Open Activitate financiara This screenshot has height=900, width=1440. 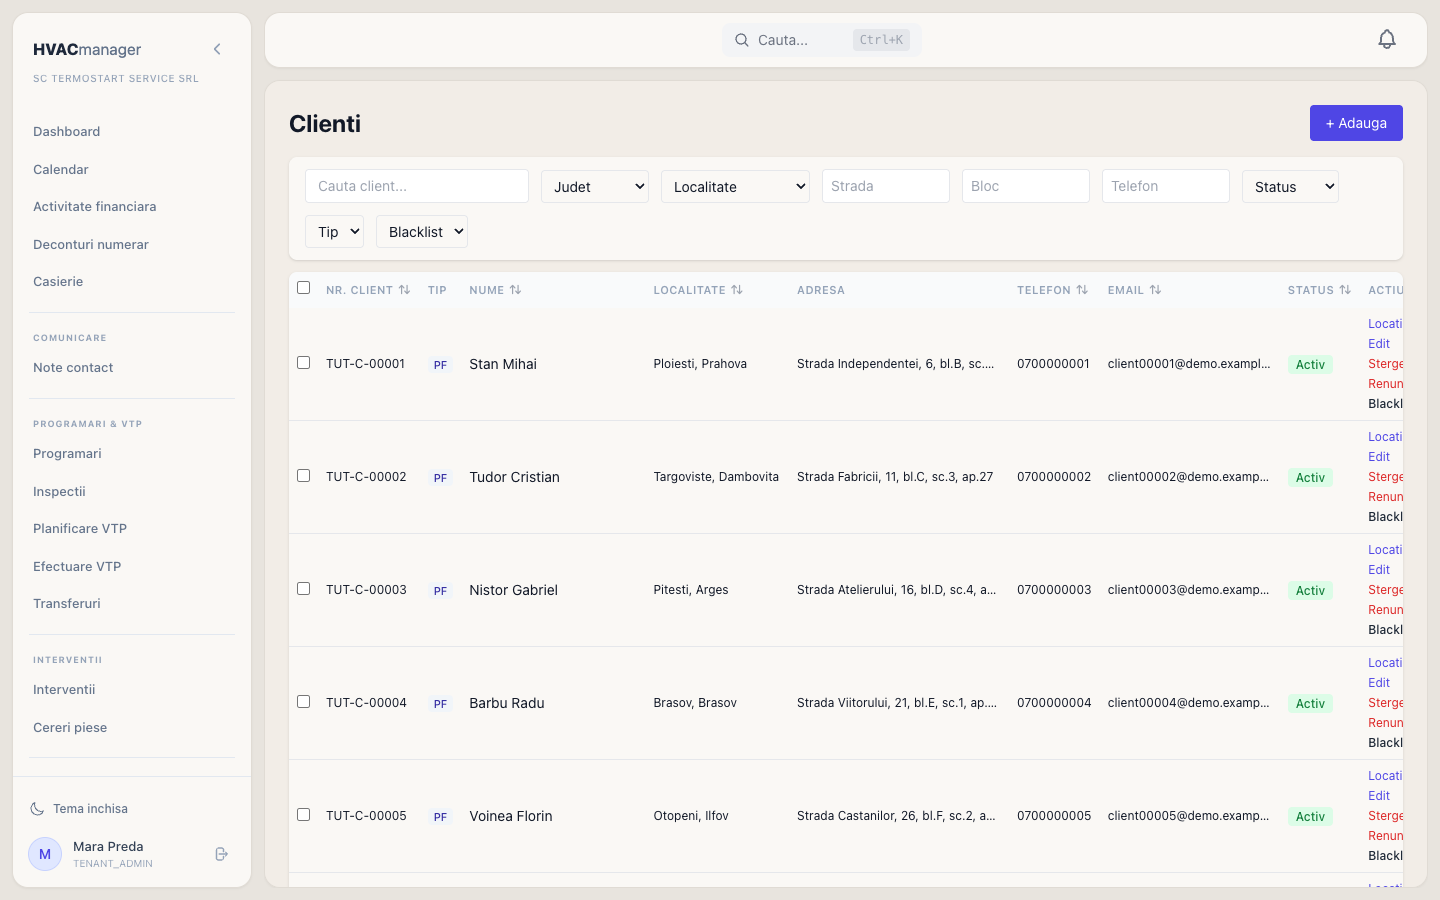click(95, 207)
